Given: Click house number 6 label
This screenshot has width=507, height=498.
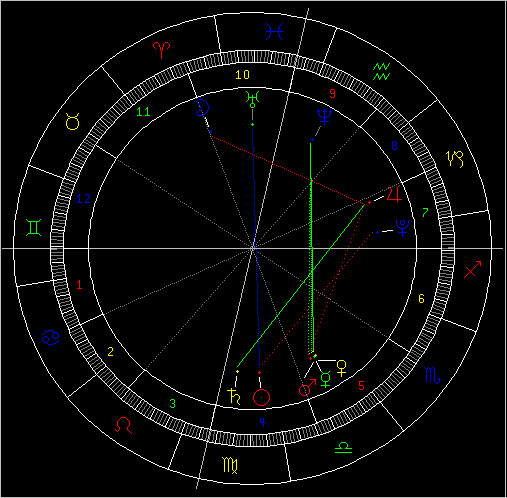Looking at the screenshot, I should (421, 299).
